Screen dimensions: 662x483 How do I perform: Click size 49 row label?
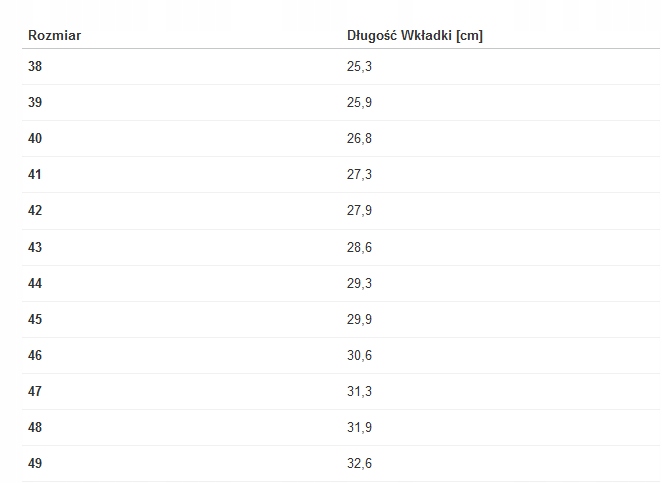click(36, 463)
